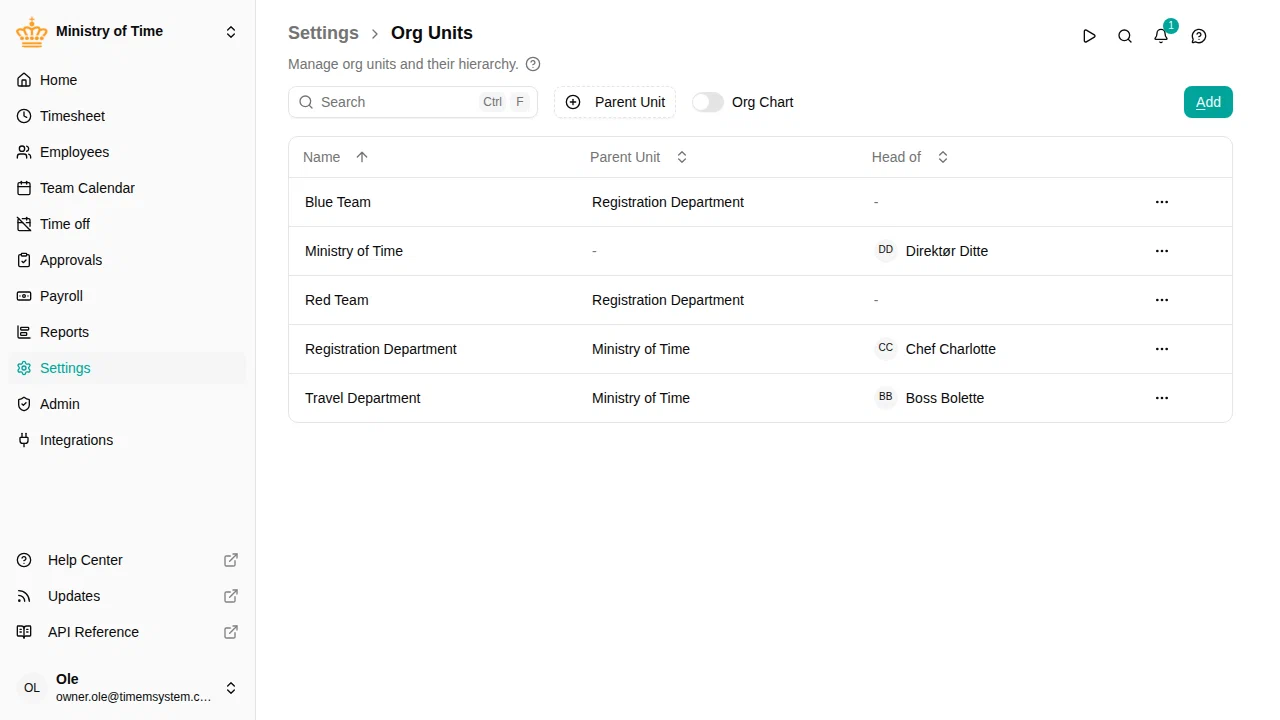Sort by the Name column header
This screenshot has height=720, width=1280.
(x=336, y=157)
